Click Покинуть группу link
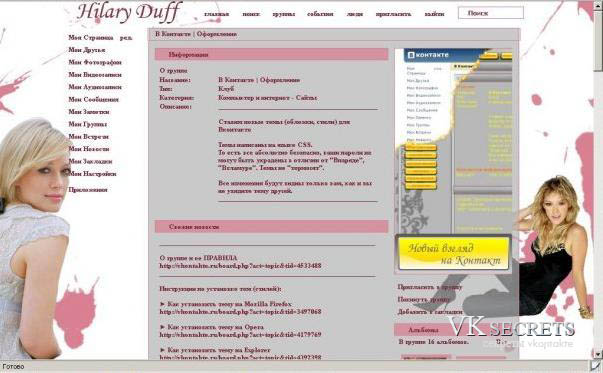Viewport: 603px width, 373px height. tap(423, 299)
